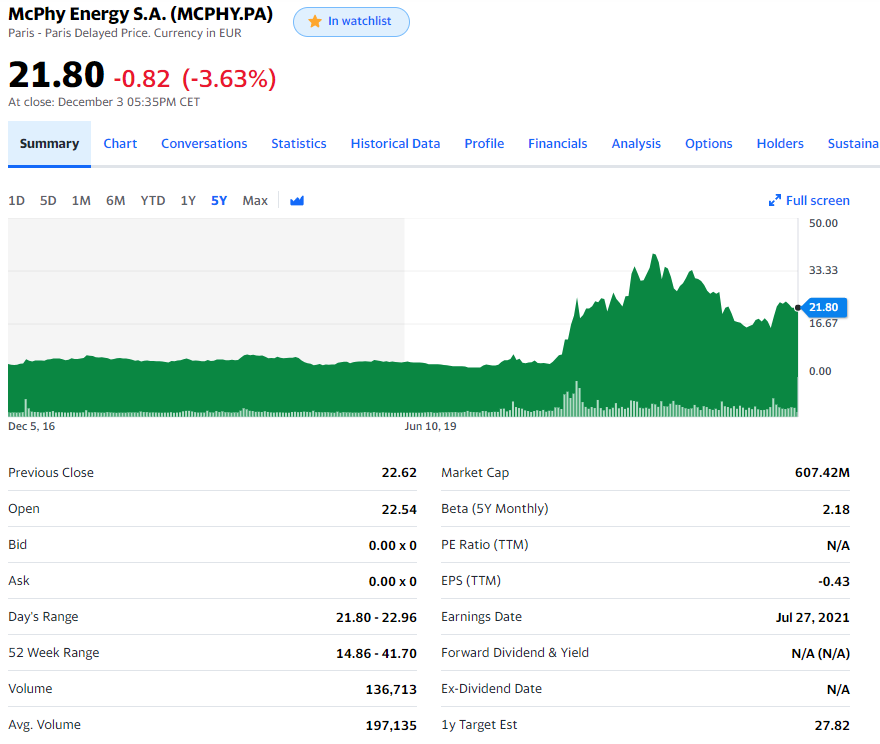The height and width of the screenshot is (744, 880).
Task: Go to the Conversations tab
Action: [x=204, y=144]
